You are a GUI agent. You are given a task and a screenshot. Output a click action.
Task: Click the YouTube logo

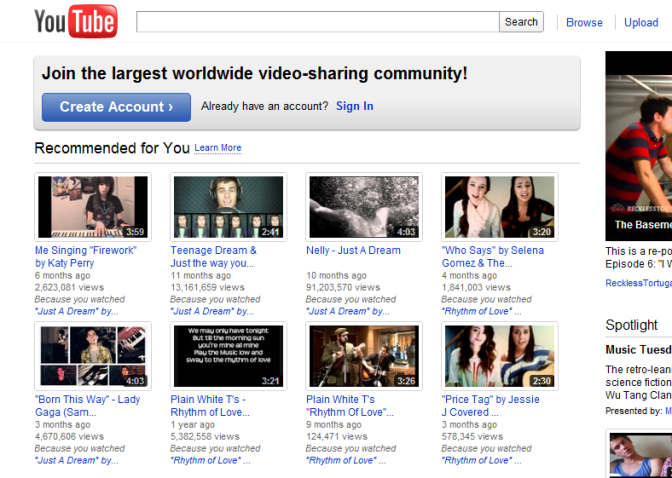75,22
